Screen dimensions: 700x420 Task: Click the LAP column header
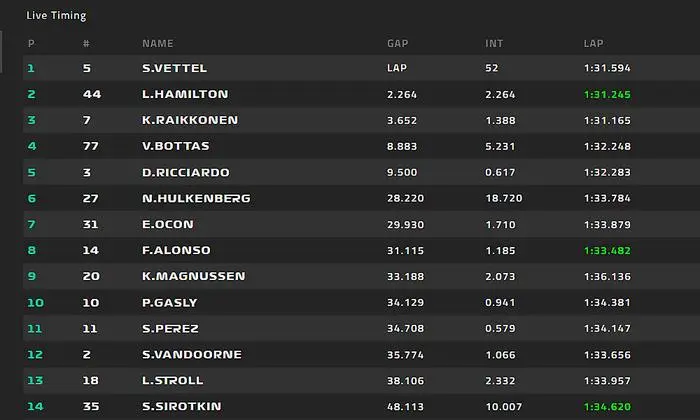coord(593,43)
